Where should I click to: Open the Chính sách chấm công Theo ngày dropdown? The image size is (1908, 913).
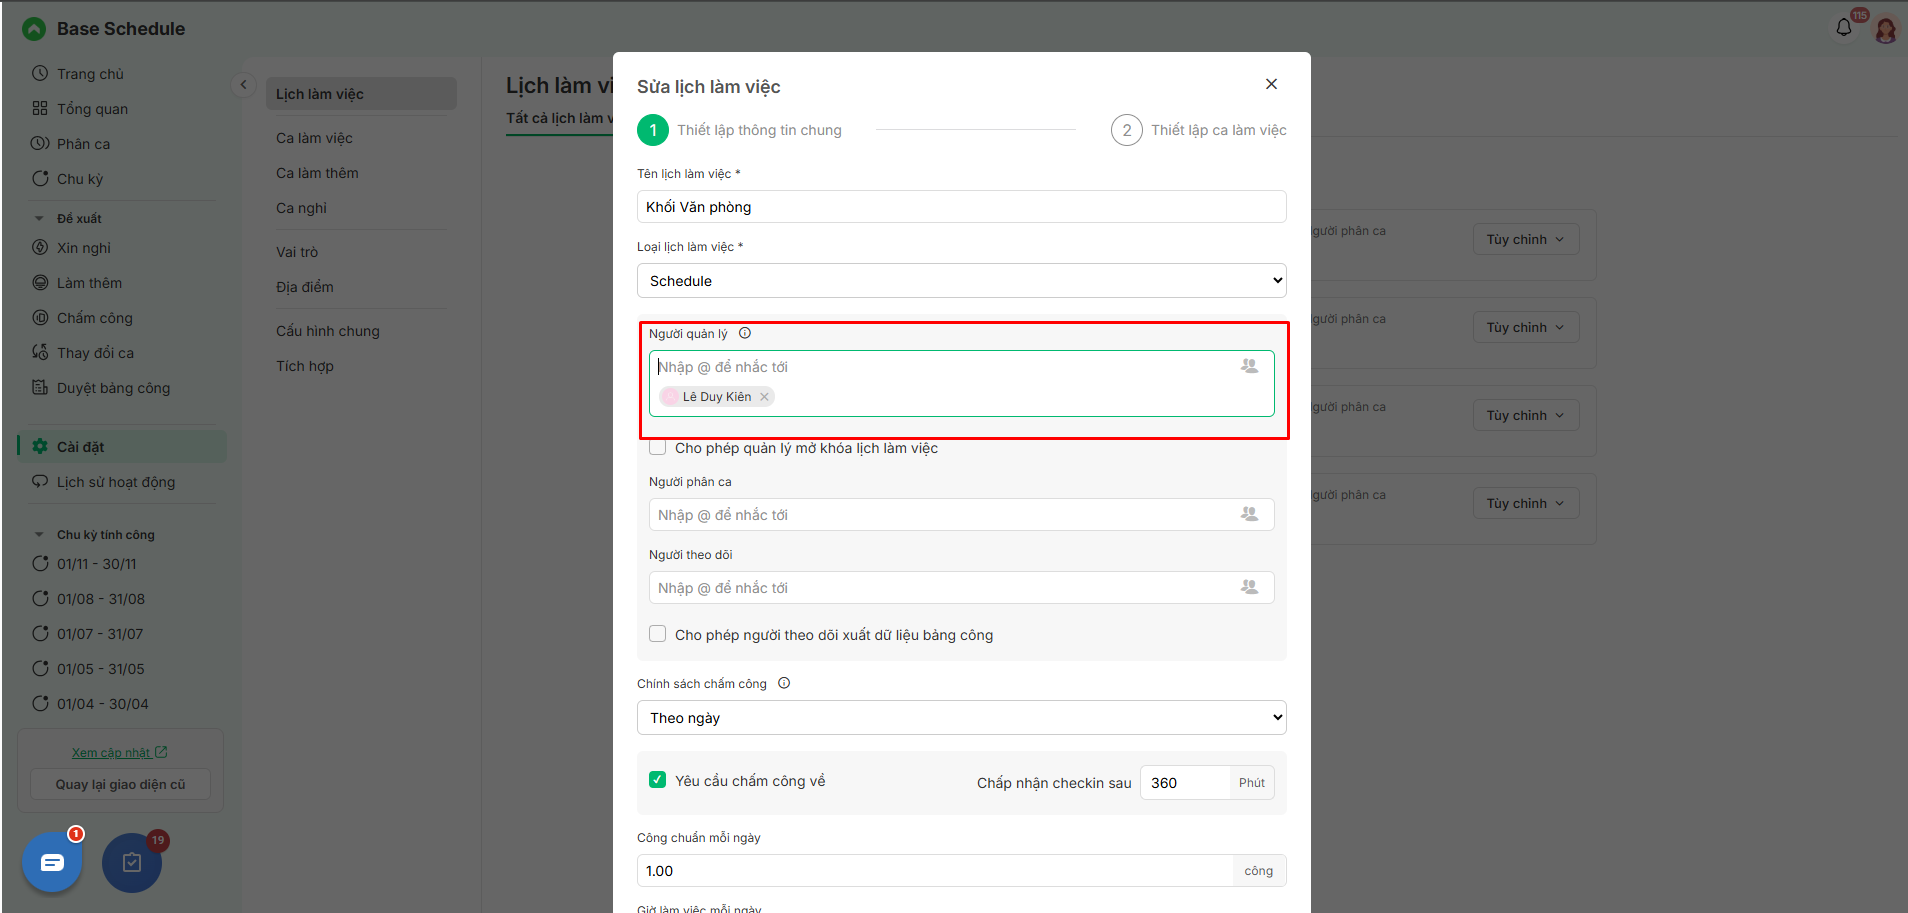point(962,718)
